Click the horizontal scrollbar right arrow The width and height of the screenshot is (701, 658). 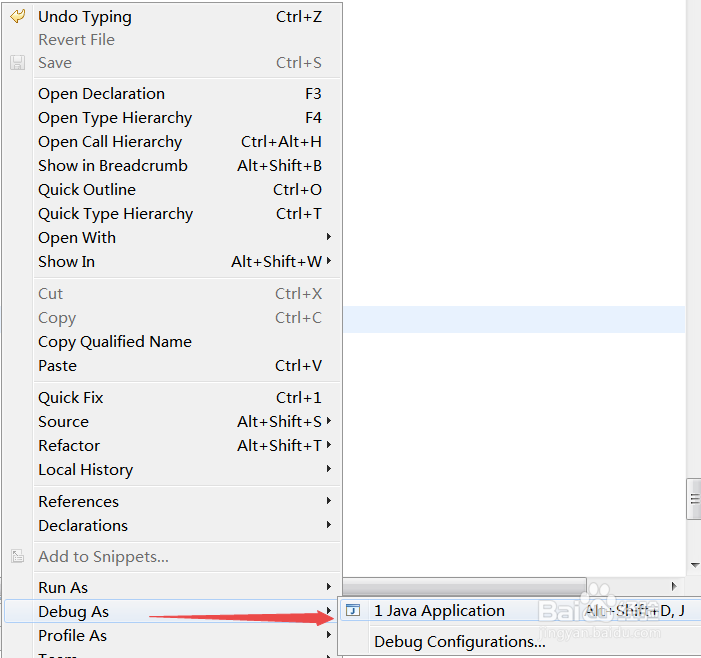(x=674, y=586)
